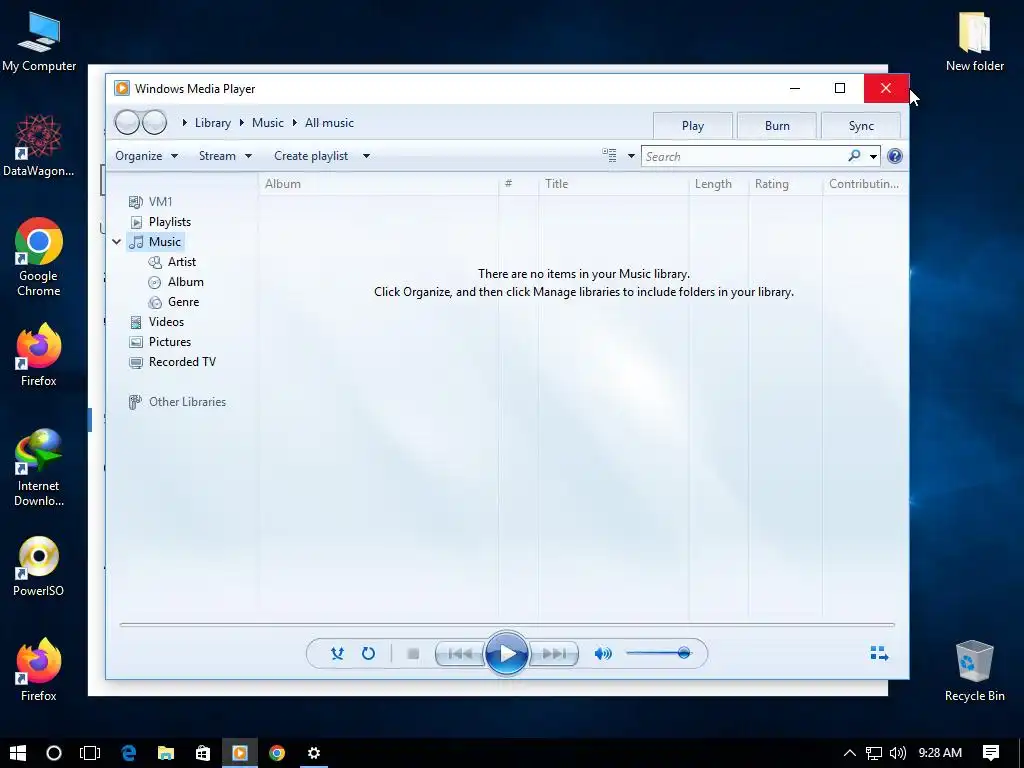This screenshot has width=1024, height=768.
Task: Open the Organize menu
Action: tap(146, 156)
